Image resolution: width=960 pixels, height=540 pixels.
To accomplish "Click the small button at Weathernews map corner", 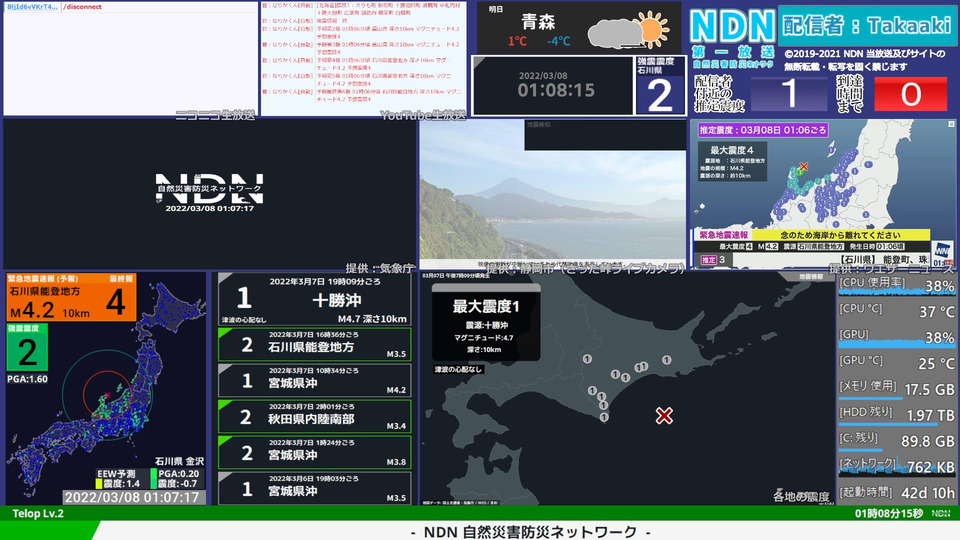I will (x=951, y=124).
